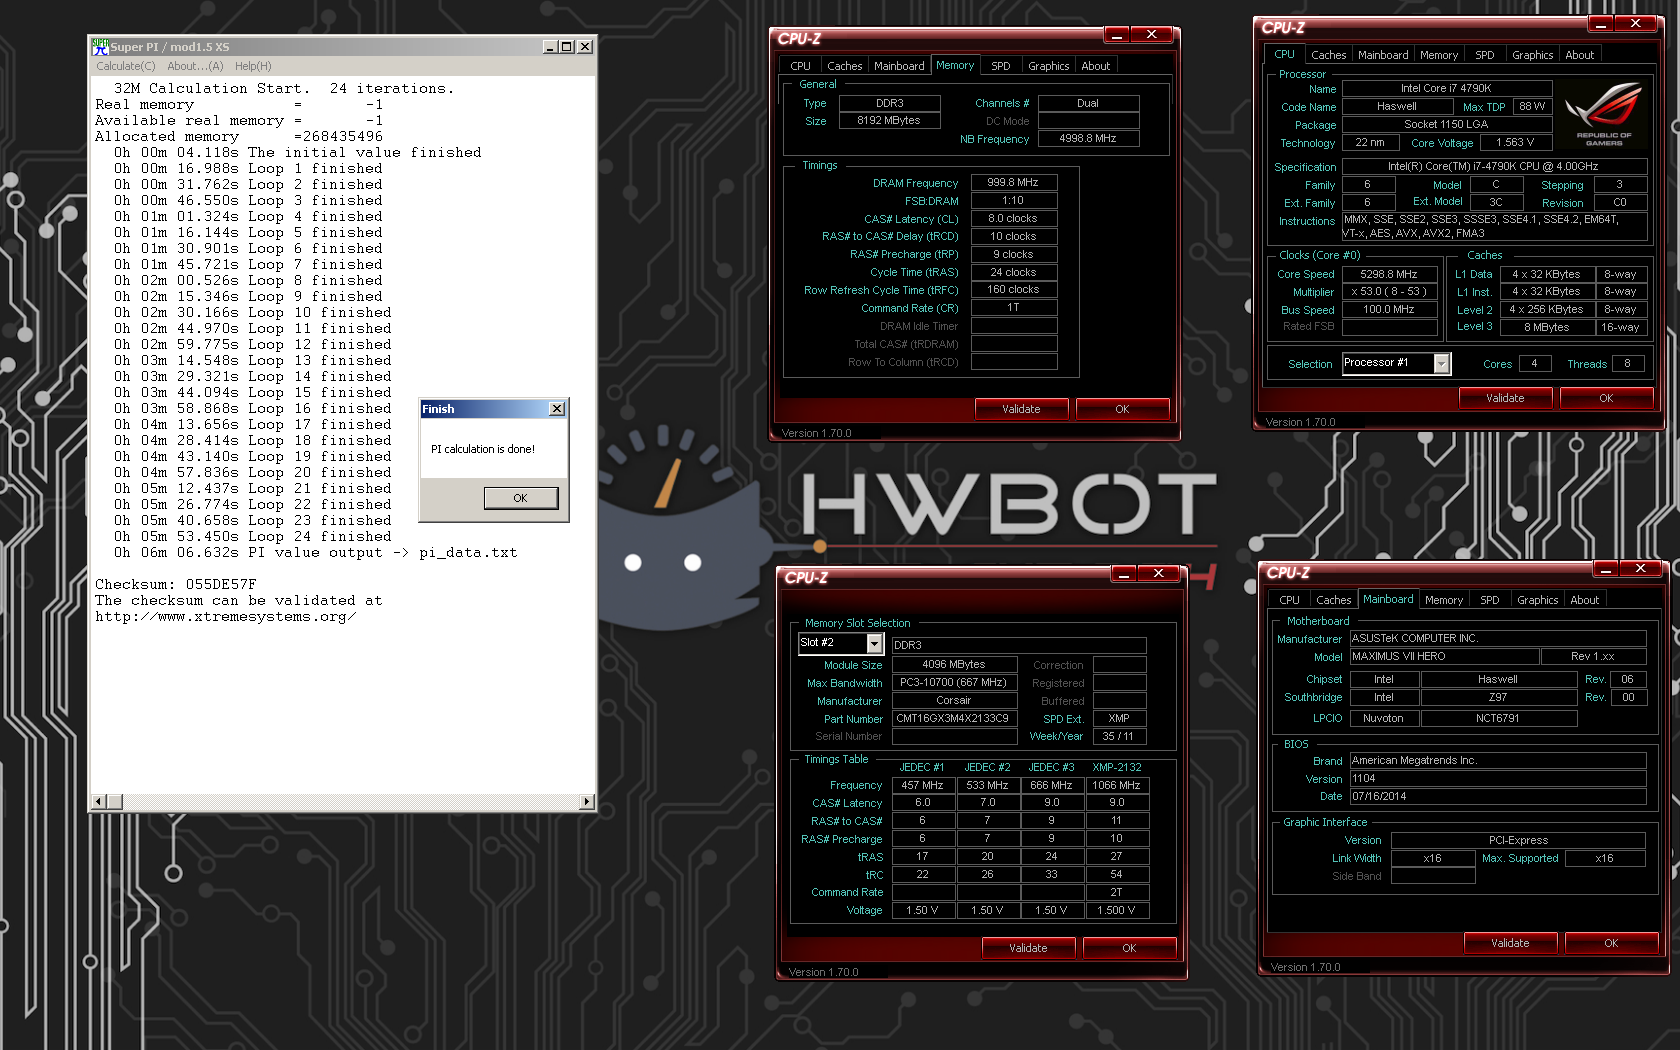
Task: Switch to Caches tab in processor CPU-Z window
Action: click(x=1329, y=55)
